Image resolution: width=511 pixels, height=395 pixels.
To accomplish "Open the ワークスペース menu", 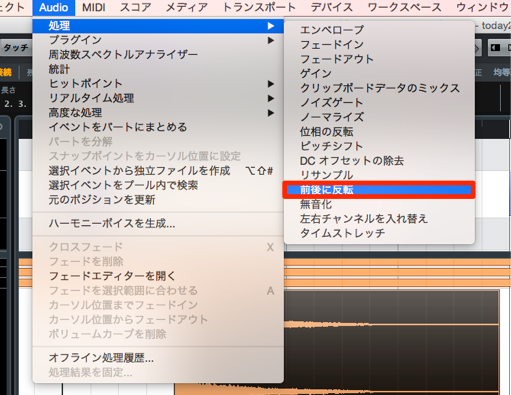I will pyautogui.click(x=404, y=7).
